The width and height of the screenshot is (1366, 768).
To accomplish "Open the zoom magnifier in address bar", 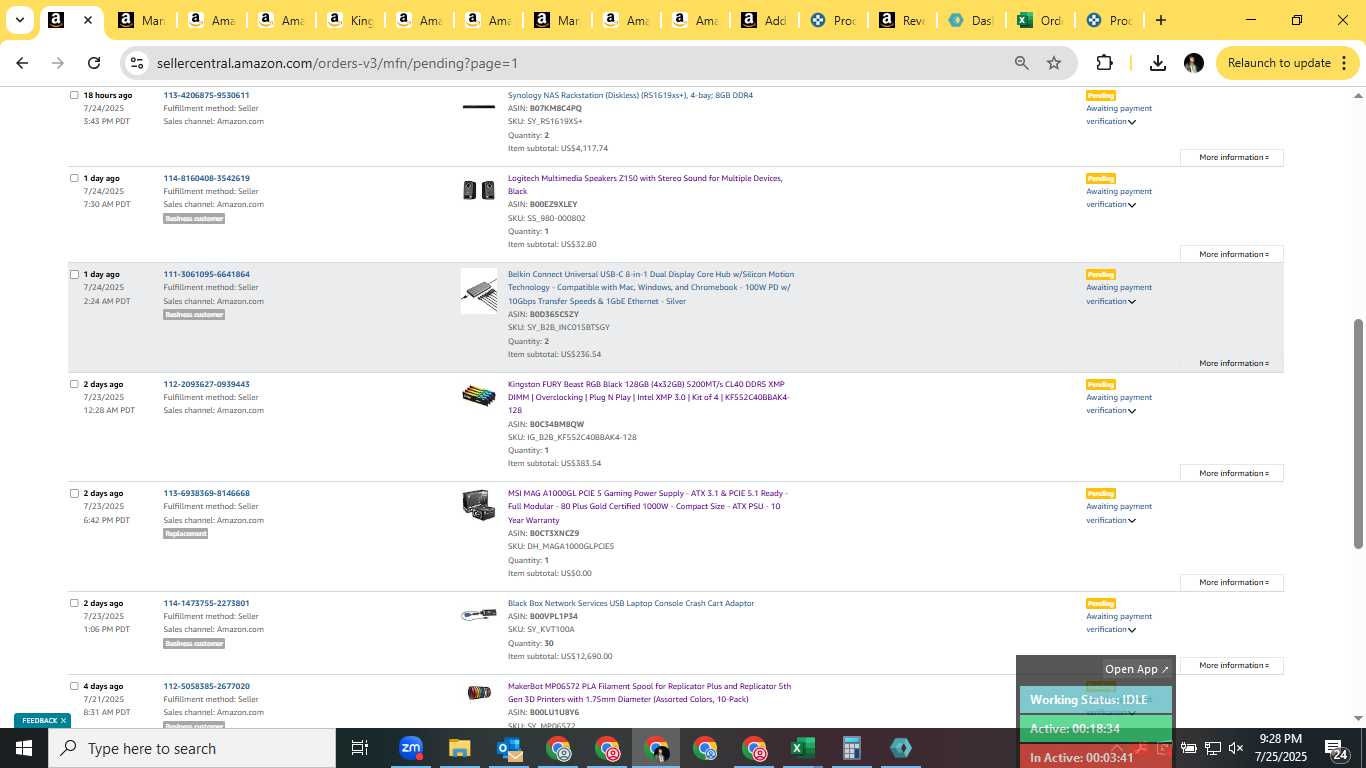I will point(1021,63).
